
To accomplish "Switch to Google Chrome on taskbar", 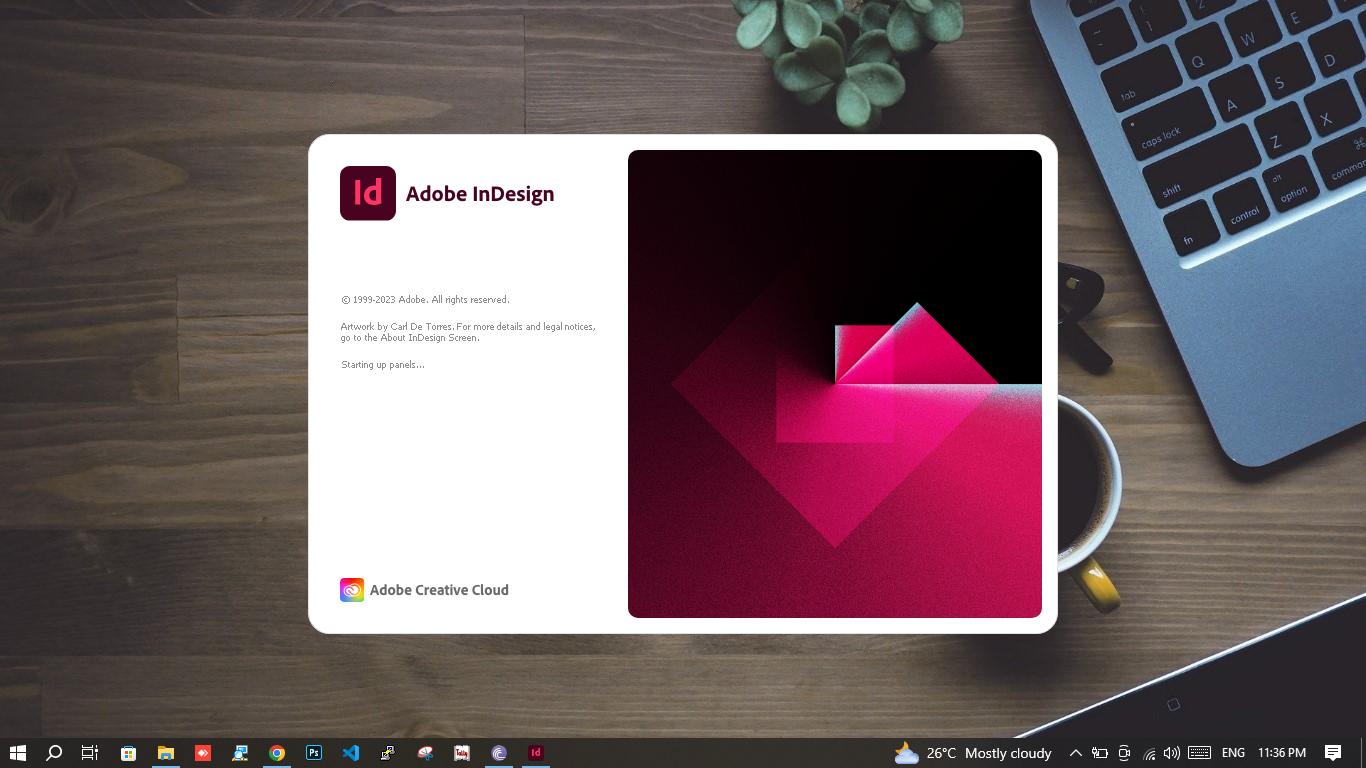I will 277,753.
